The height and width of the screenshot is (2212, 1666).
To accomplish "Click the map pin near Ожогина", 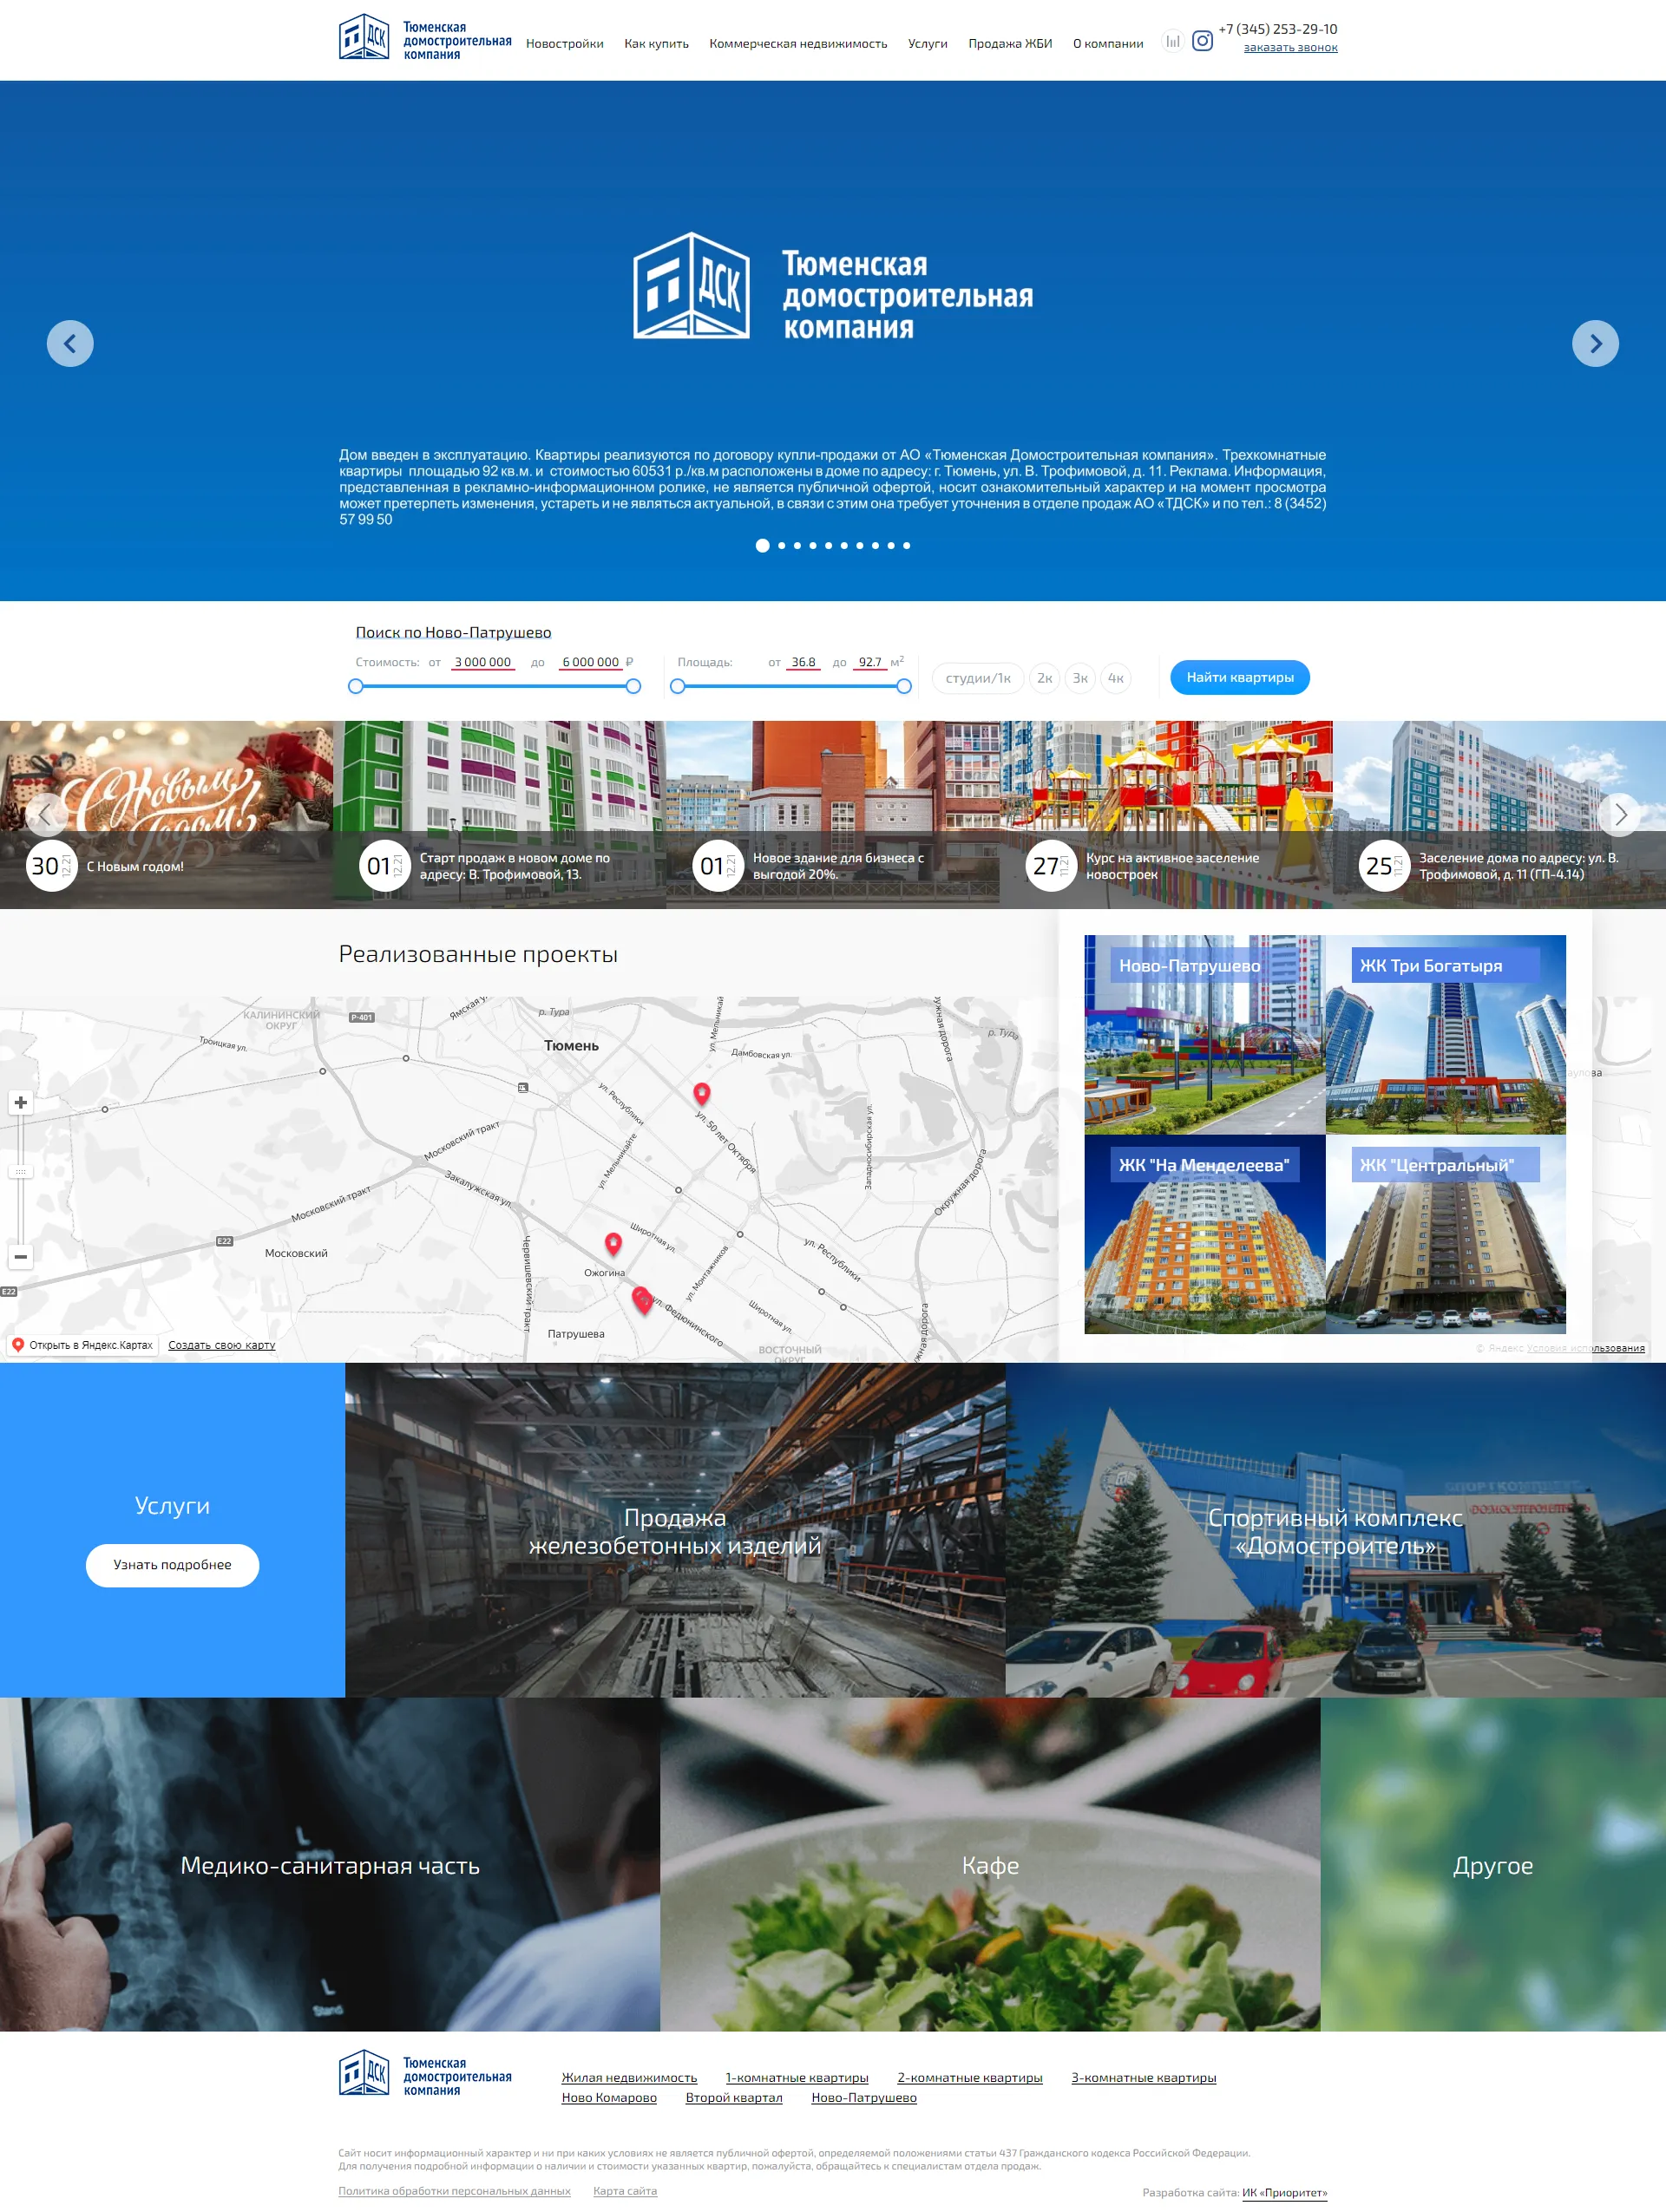I will pos(613,1243).
